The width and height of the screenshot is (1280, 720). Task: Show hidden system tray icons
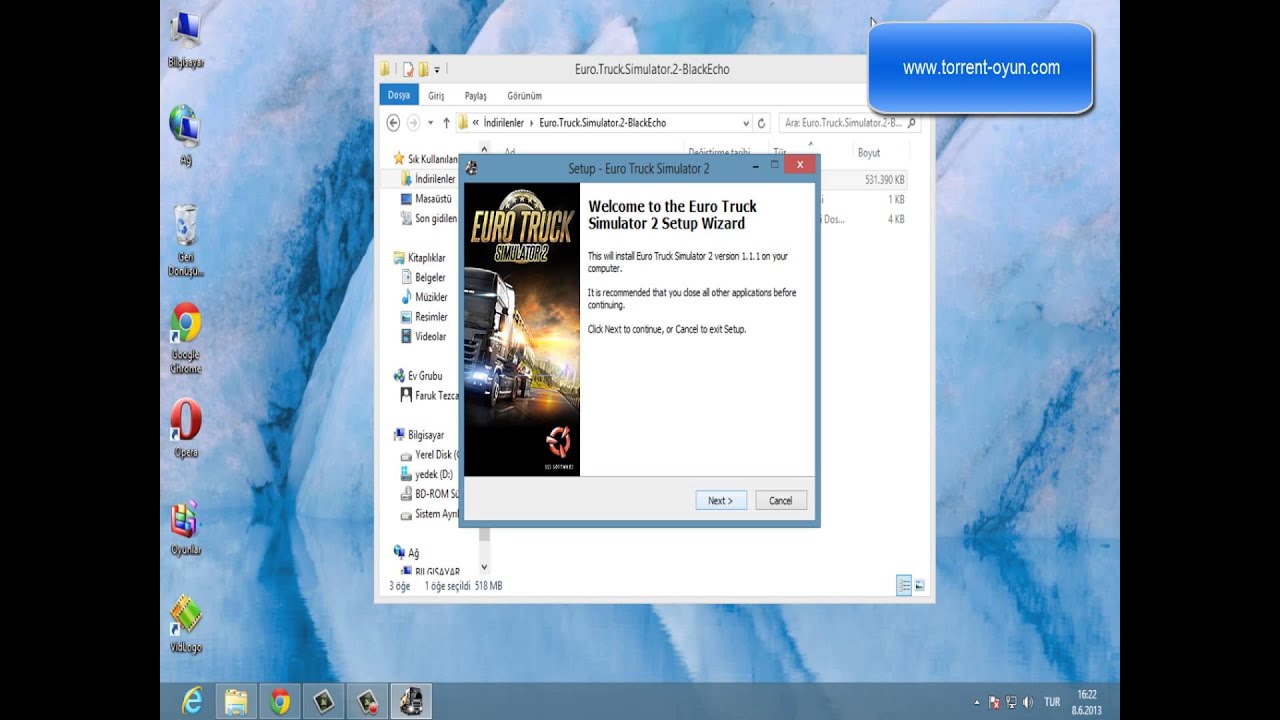[977, 703]
